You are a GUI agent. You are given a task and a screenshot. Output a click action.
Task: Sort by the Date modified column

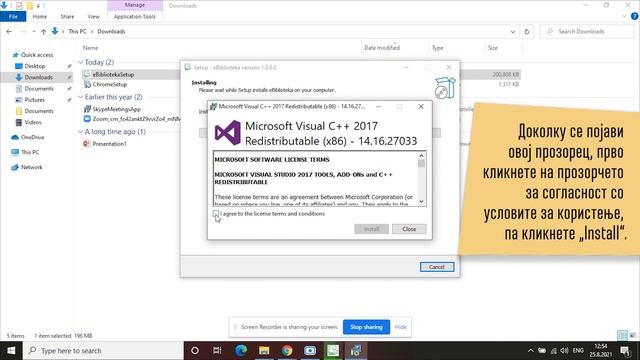[x=382, y=48]
